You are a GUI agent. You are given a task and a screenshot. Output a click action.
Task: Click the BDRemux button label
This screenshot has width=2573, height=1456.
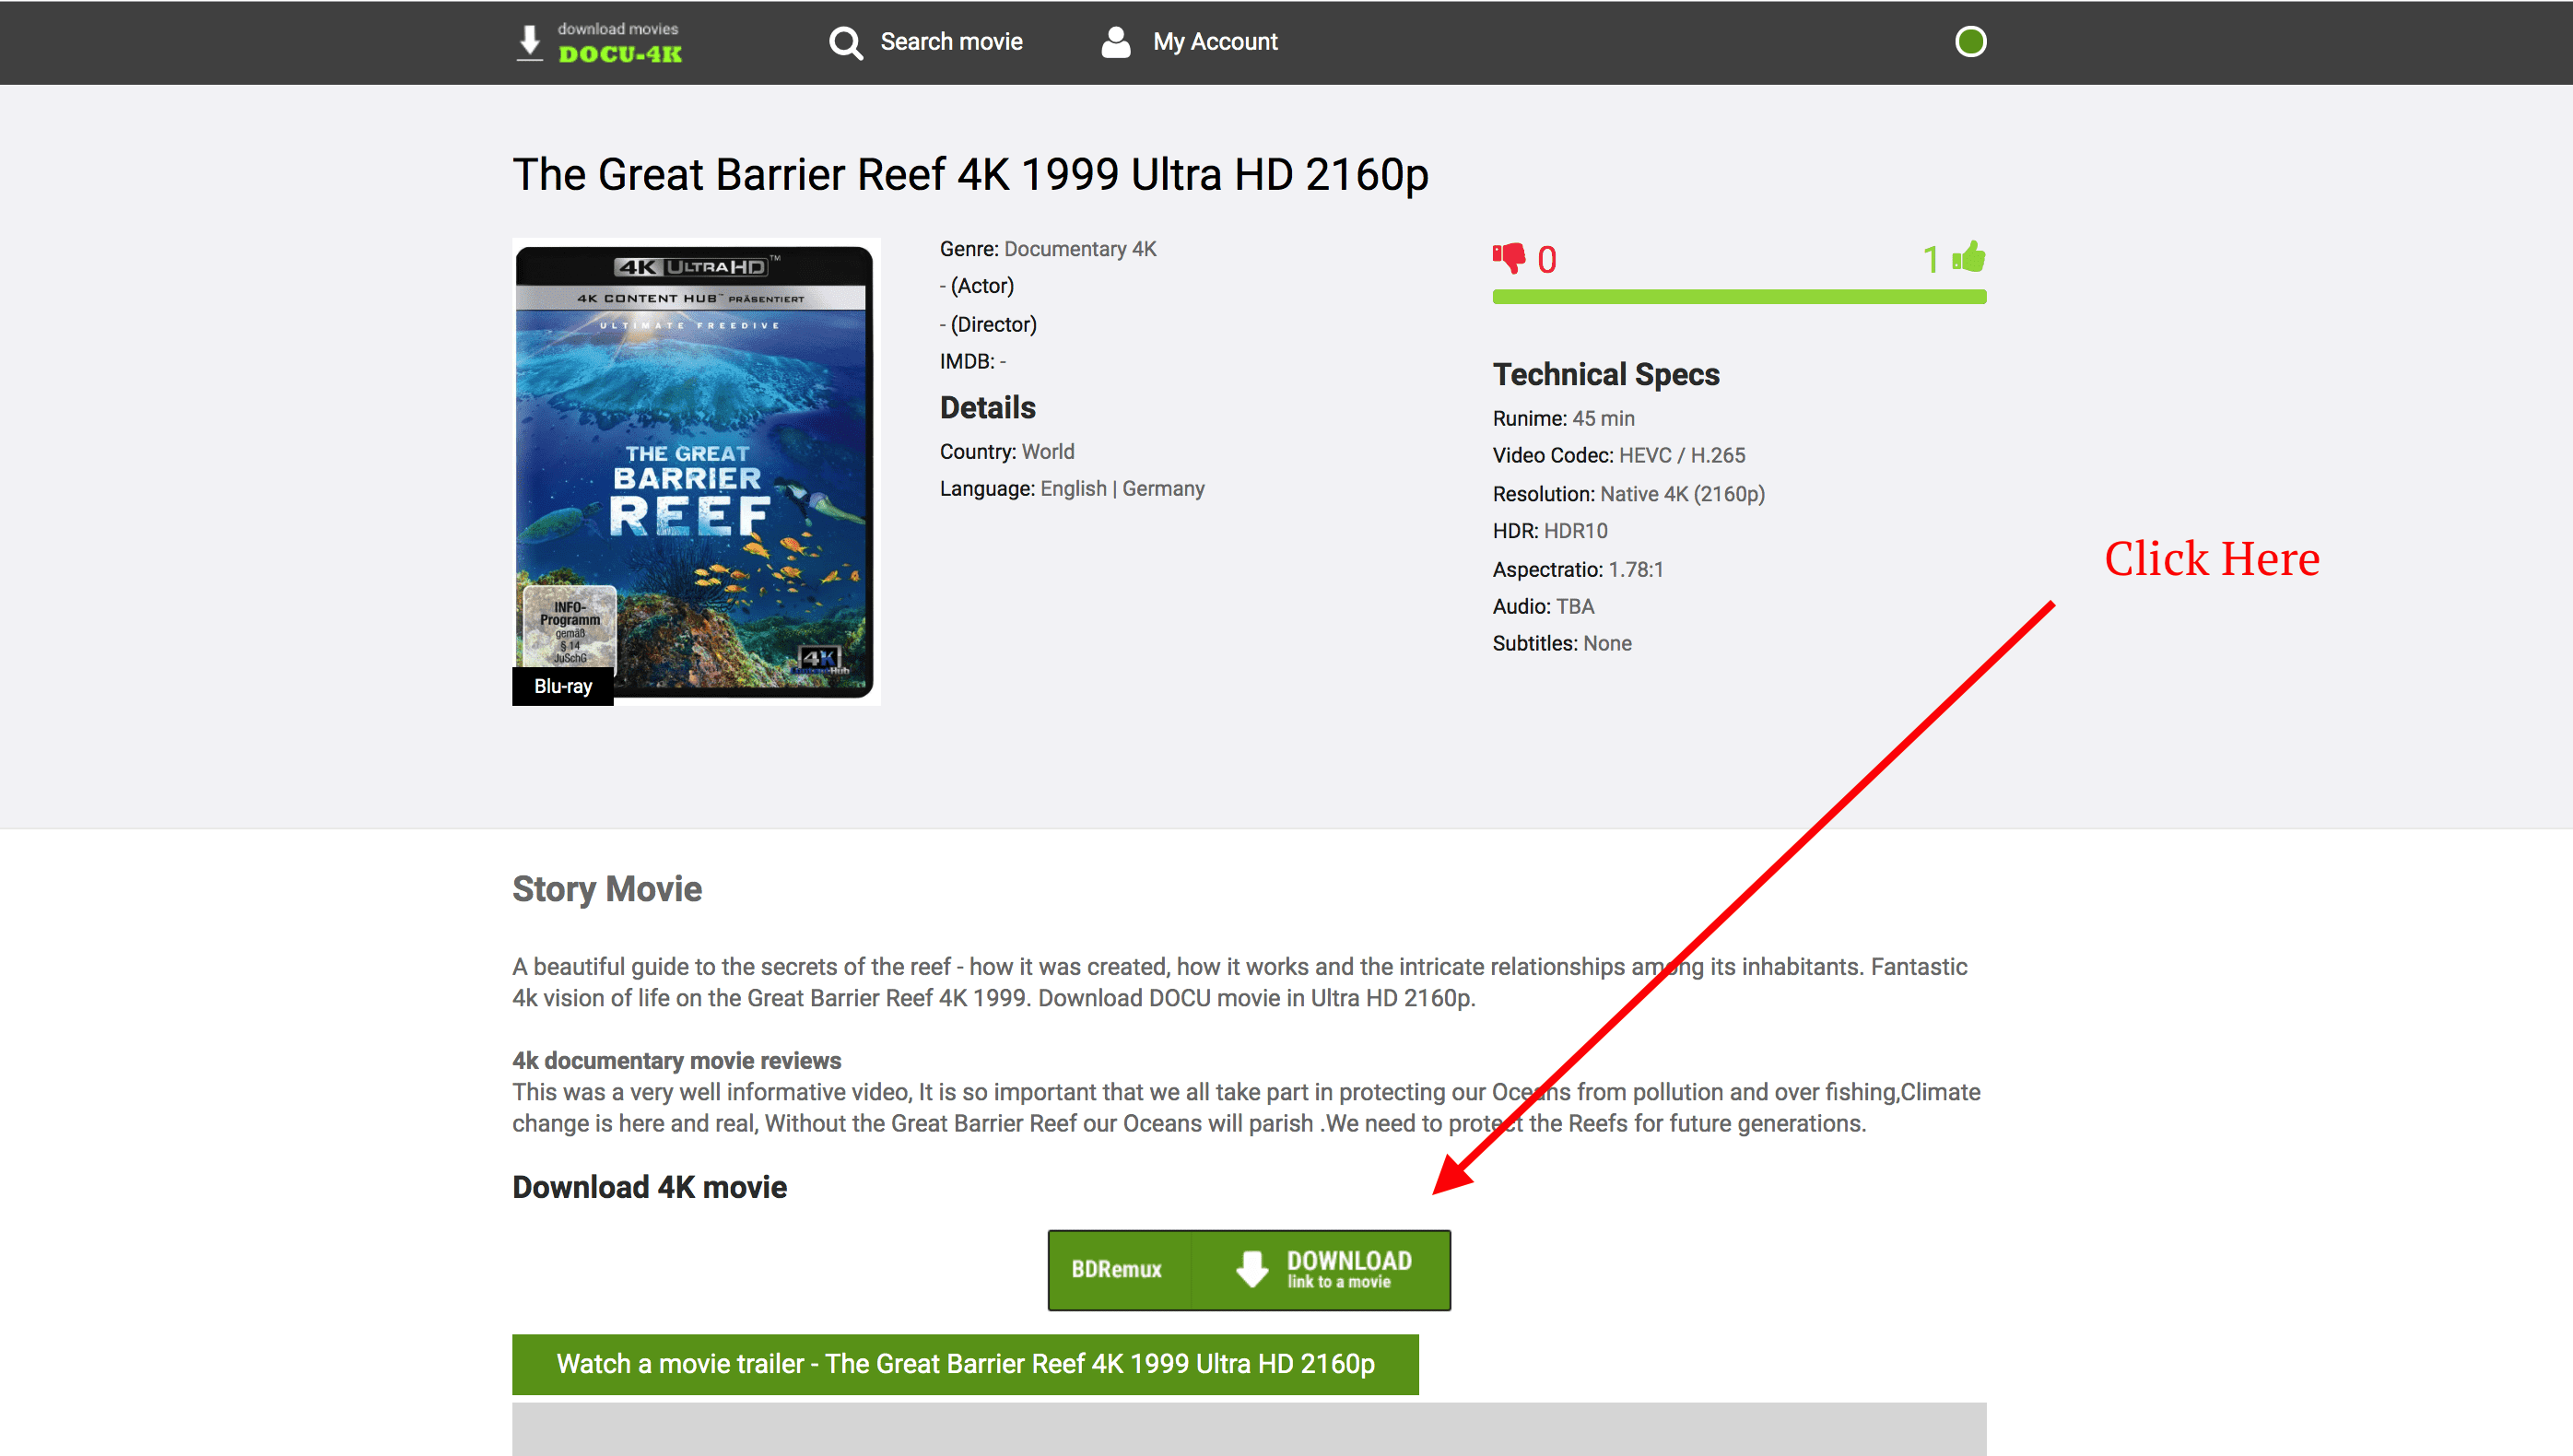point(1117,1269)
